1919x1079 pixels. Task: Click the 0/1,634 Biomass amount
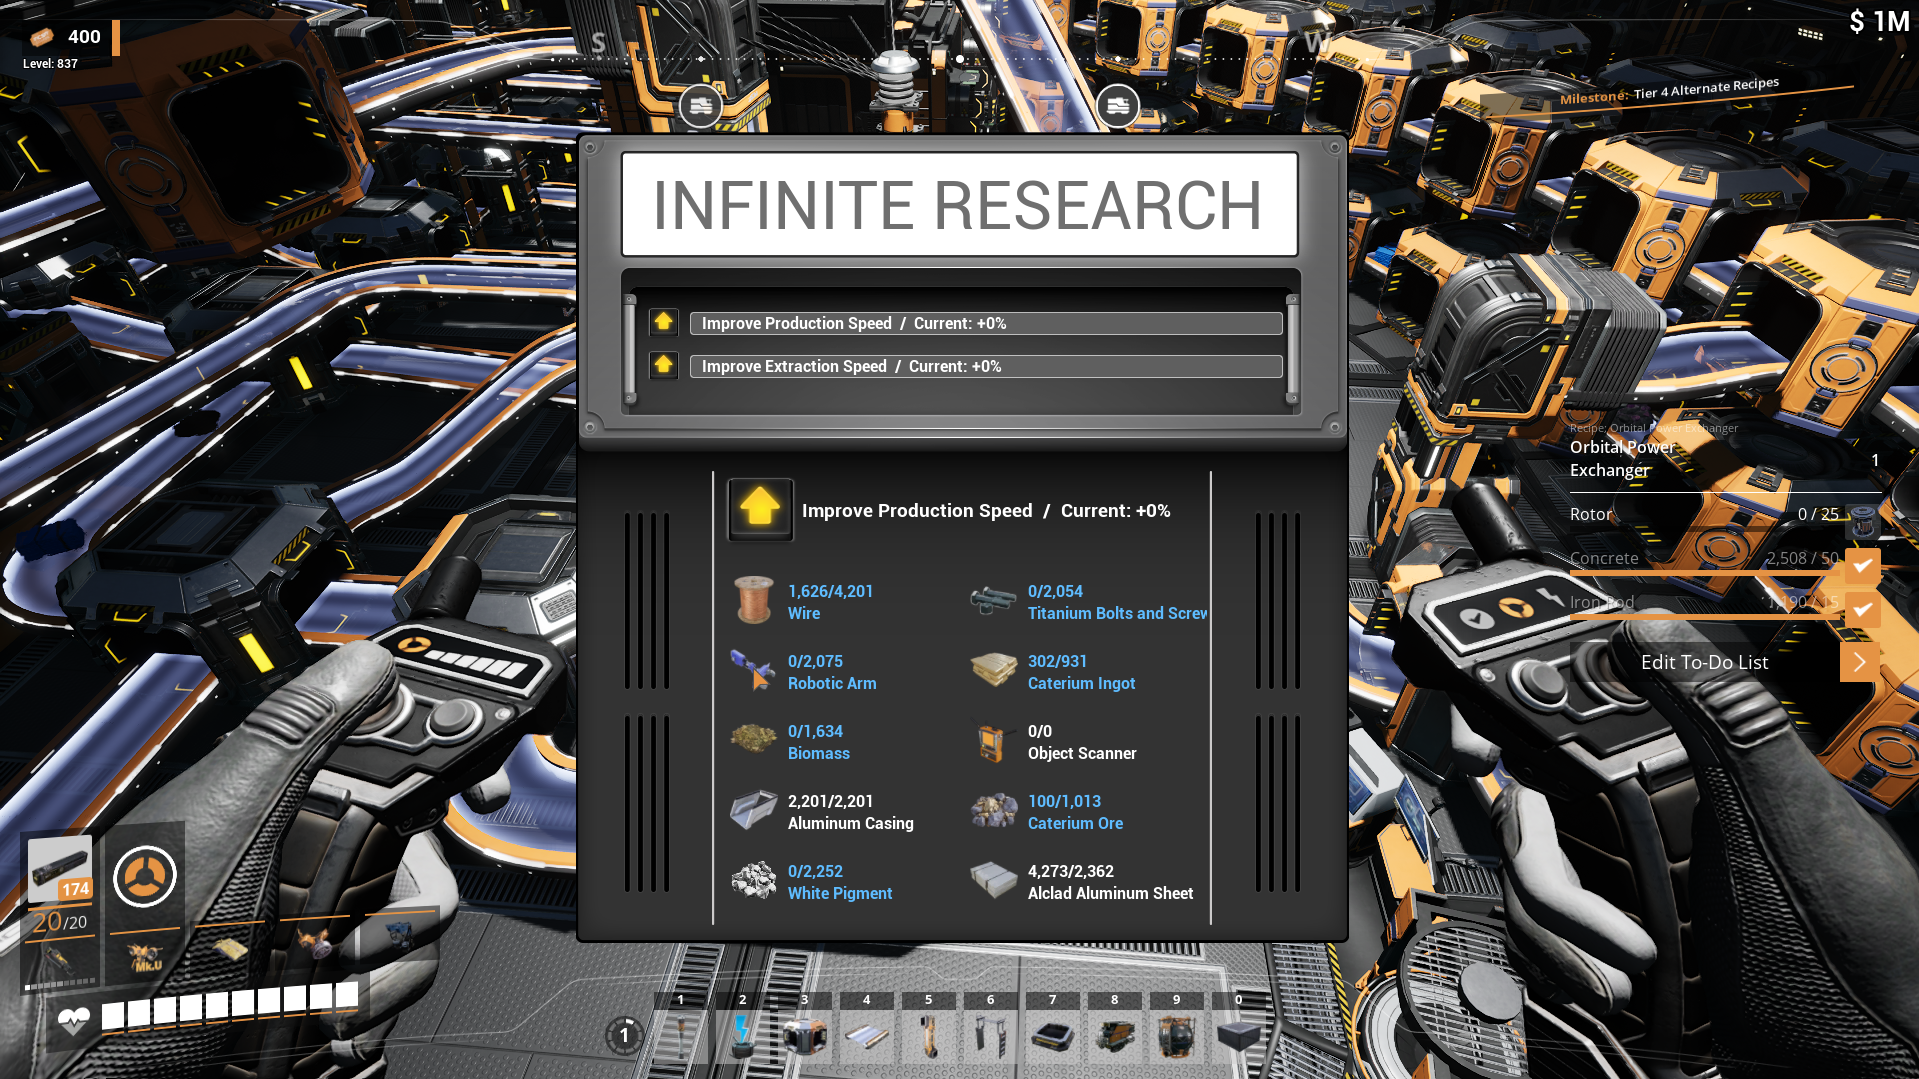click(815, 731)
